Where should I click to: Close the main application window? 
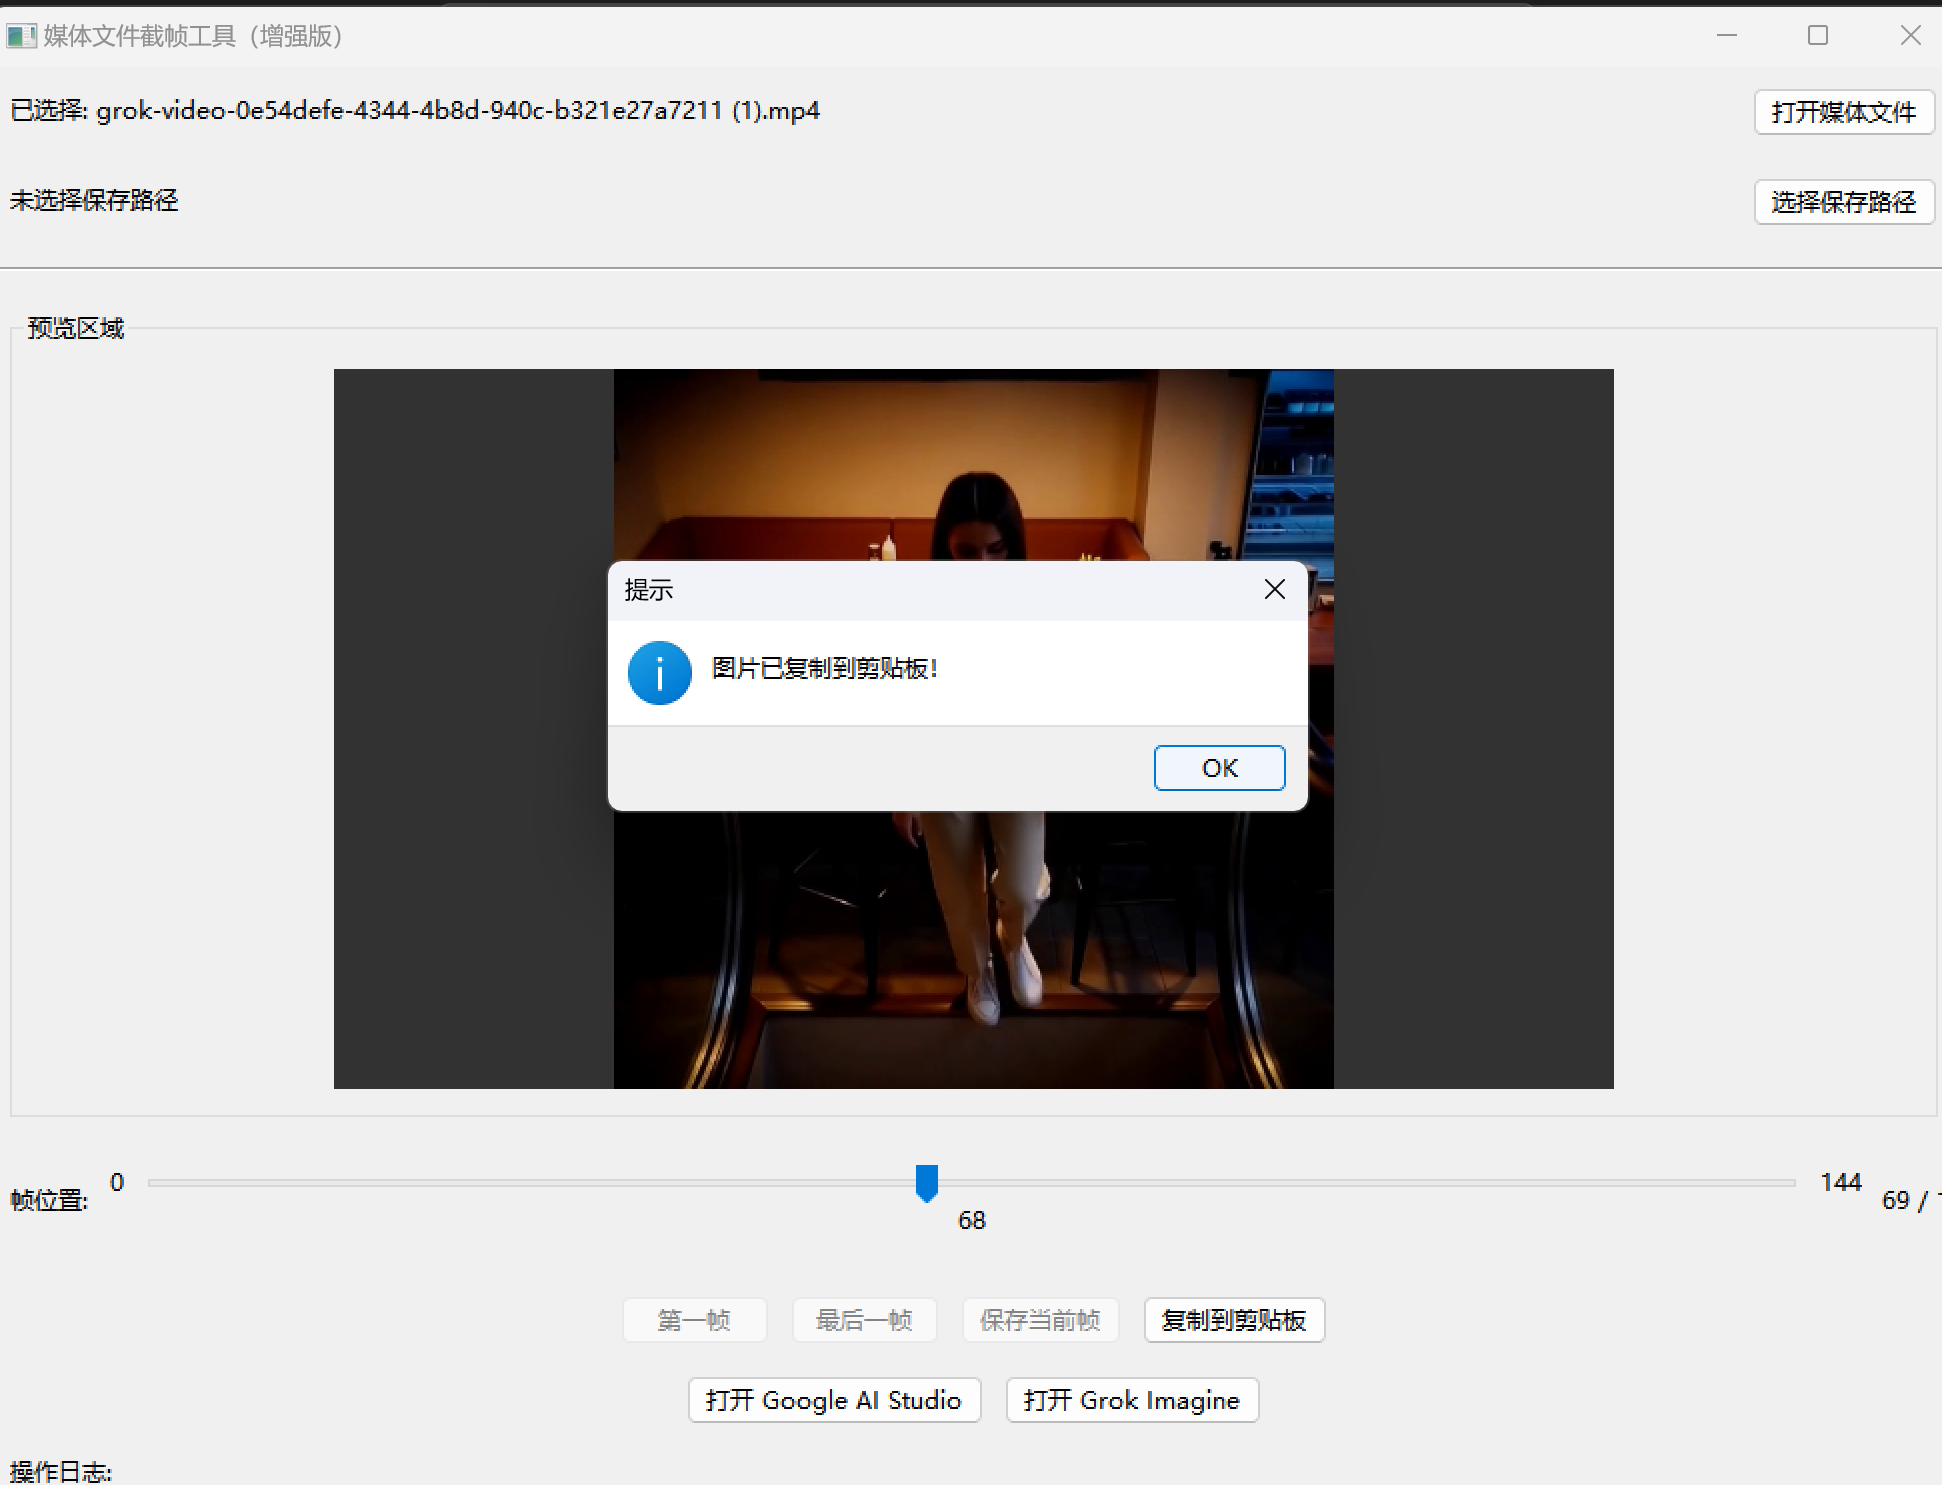click(x=1910, y=36)
